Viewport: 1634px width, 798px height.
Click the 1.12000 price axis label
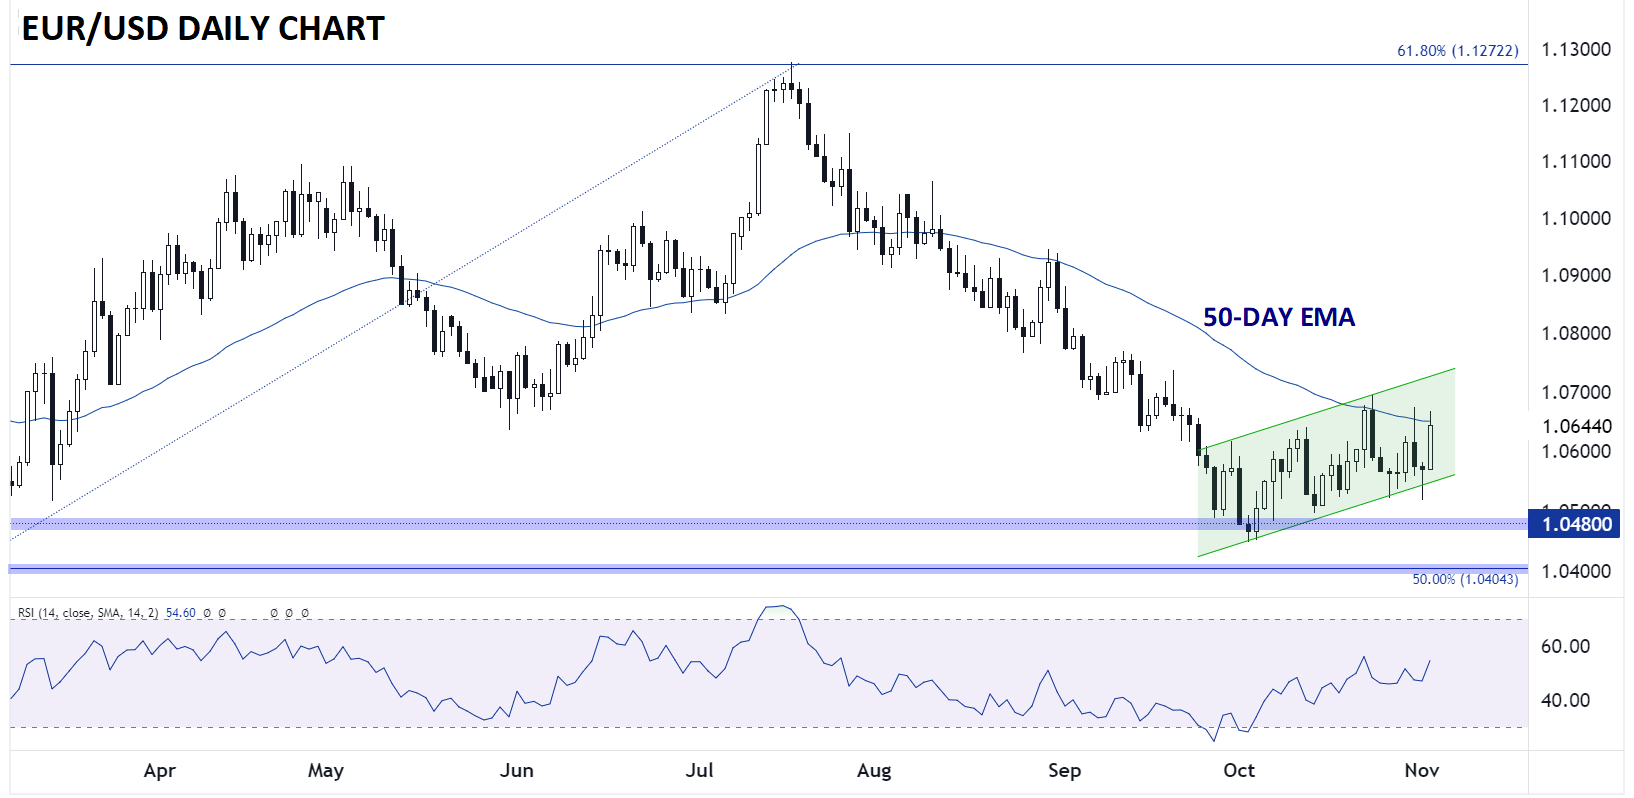pyautogui.click(x=1577, y=105)
